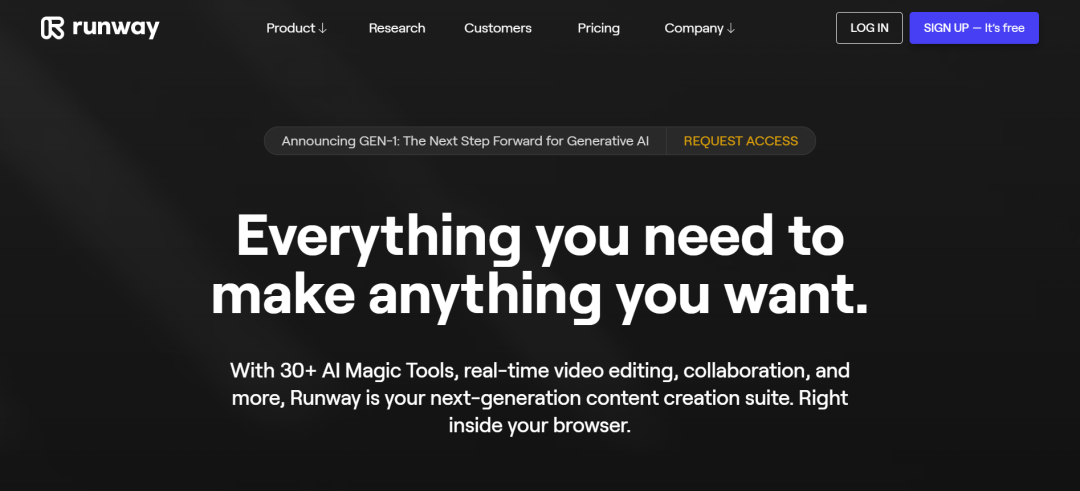The height and width of the screenshot is (491, 1080).
Task: Click the 'With 30+ AI Magic Tools' sentence
Action: [540, 370]
